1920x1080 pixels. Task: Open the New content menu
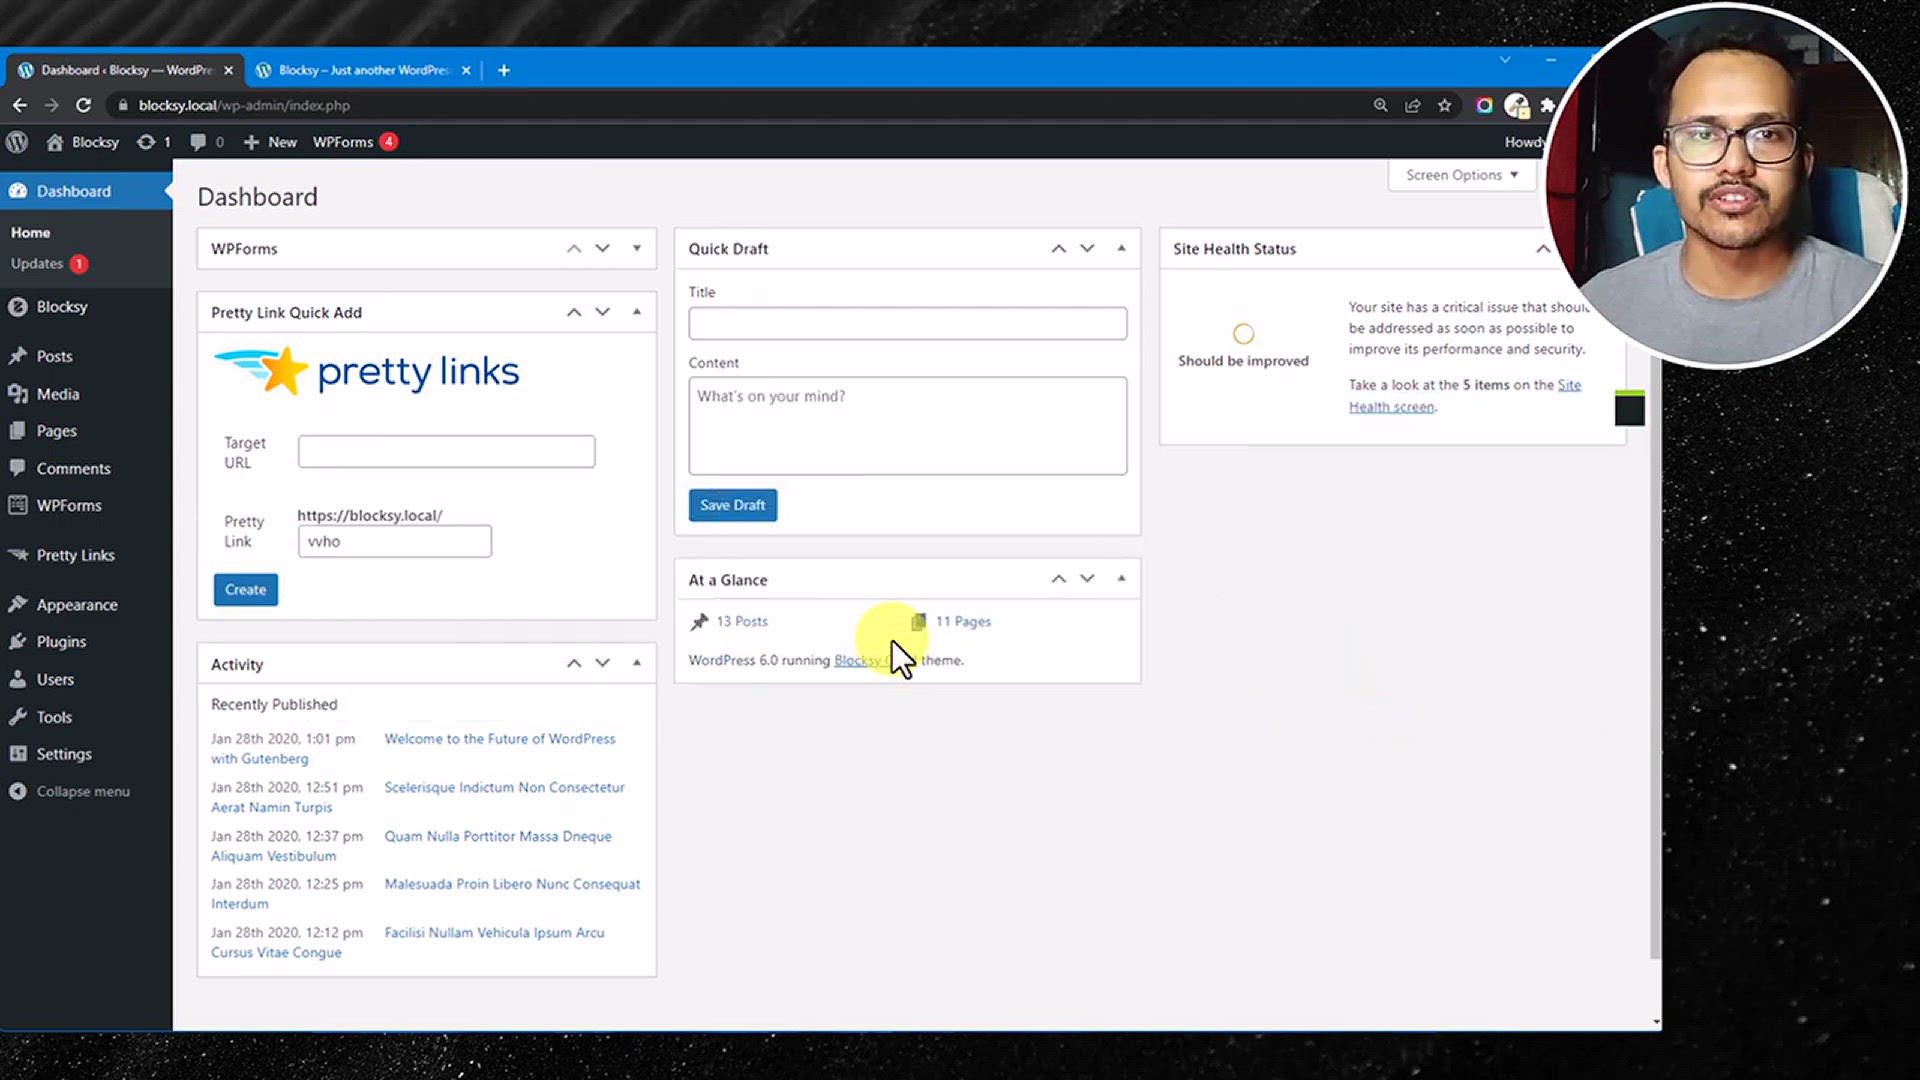pos(270,142)
